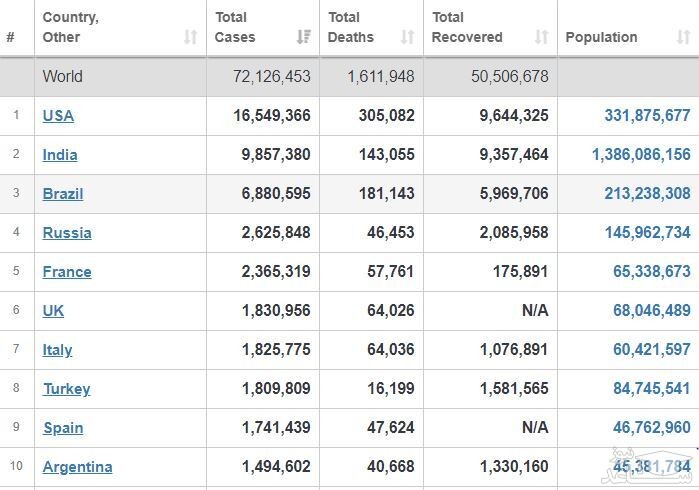Open the Italy country link

tap(57, 349)
